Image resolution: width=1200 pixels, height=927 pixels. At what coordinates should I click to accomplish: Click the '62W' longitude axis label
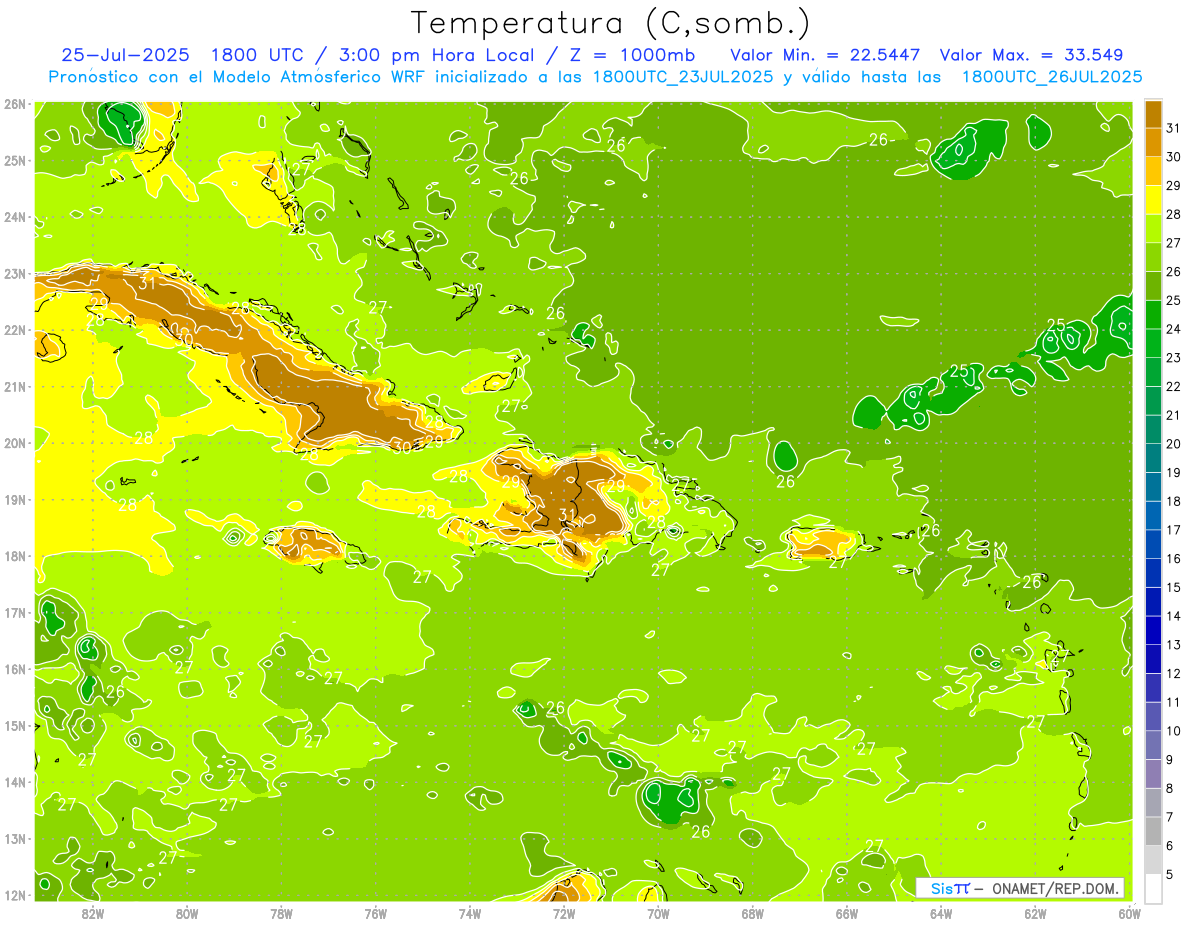(1035, 913)
